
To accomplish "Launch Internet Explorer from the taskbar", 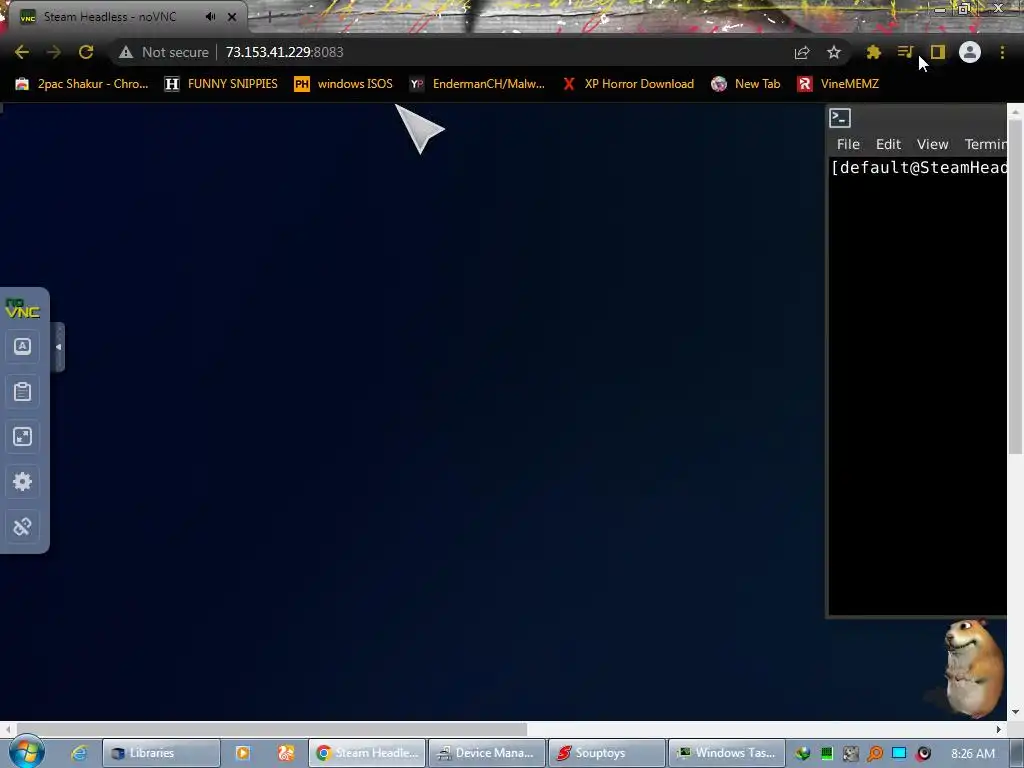I will 79,753.
